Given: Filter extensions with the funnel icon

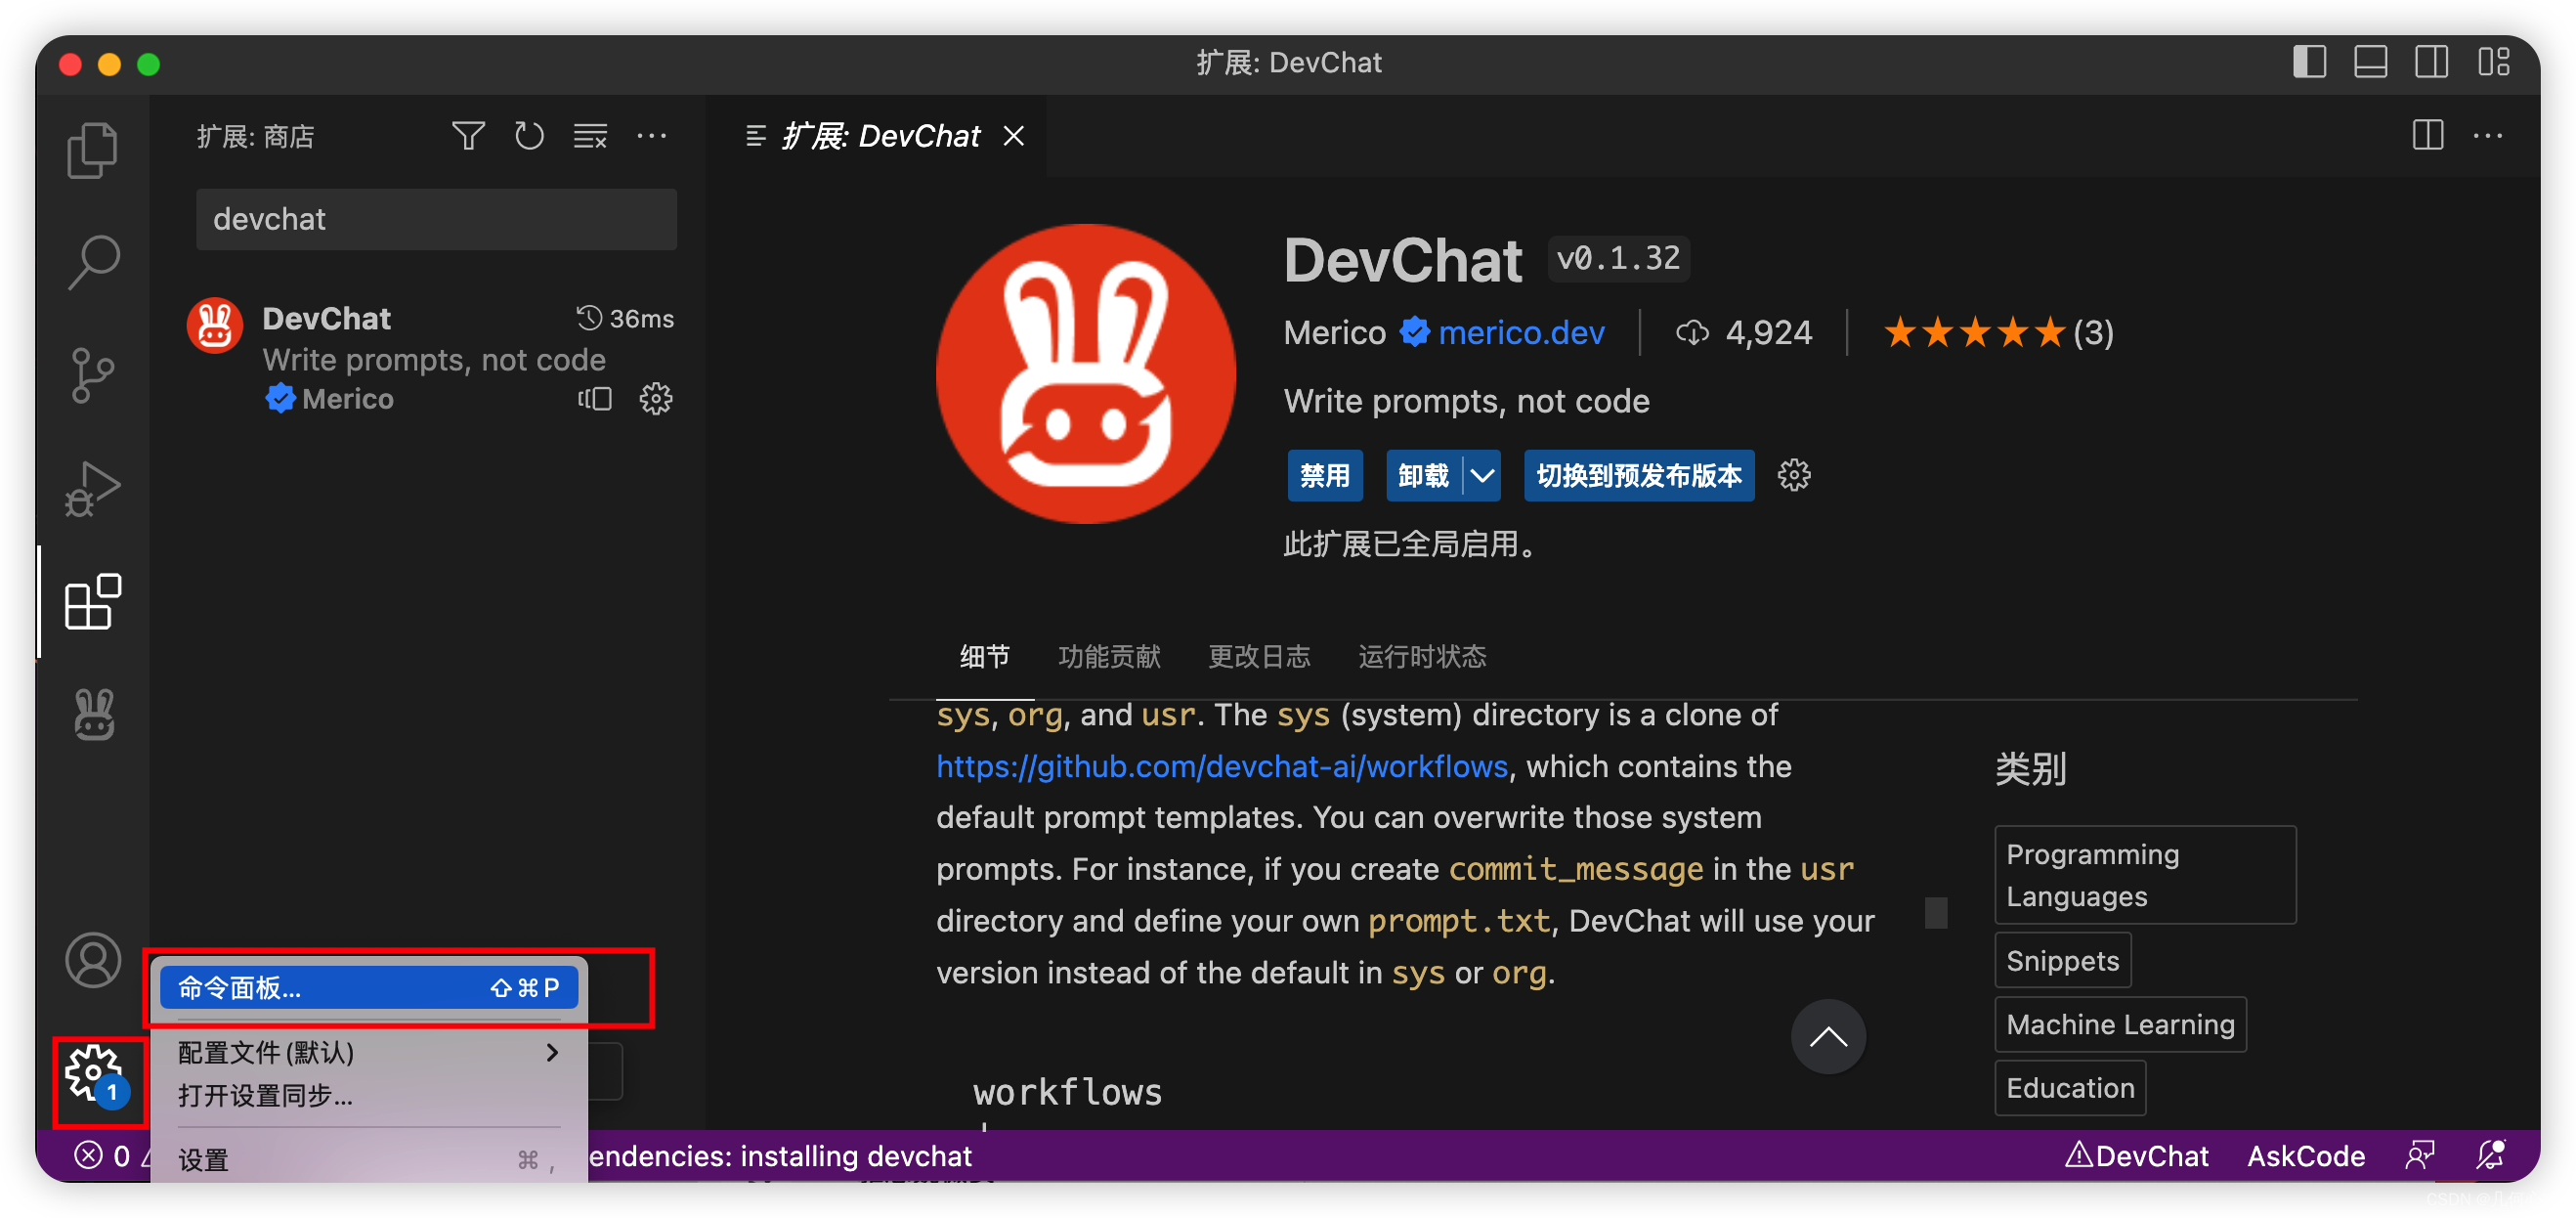Looking at the screenshot, I should pyautogui.click(x=468, y=136).
